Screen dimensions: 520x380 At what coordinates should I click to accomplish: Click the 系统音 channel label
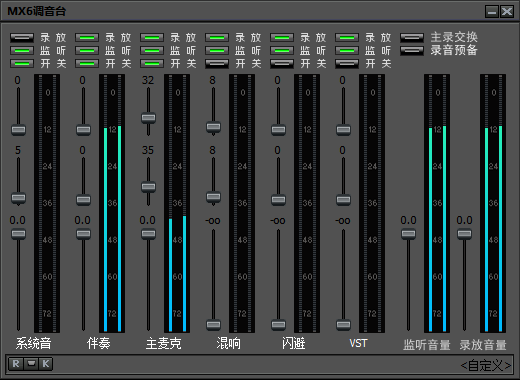[33, 344]
